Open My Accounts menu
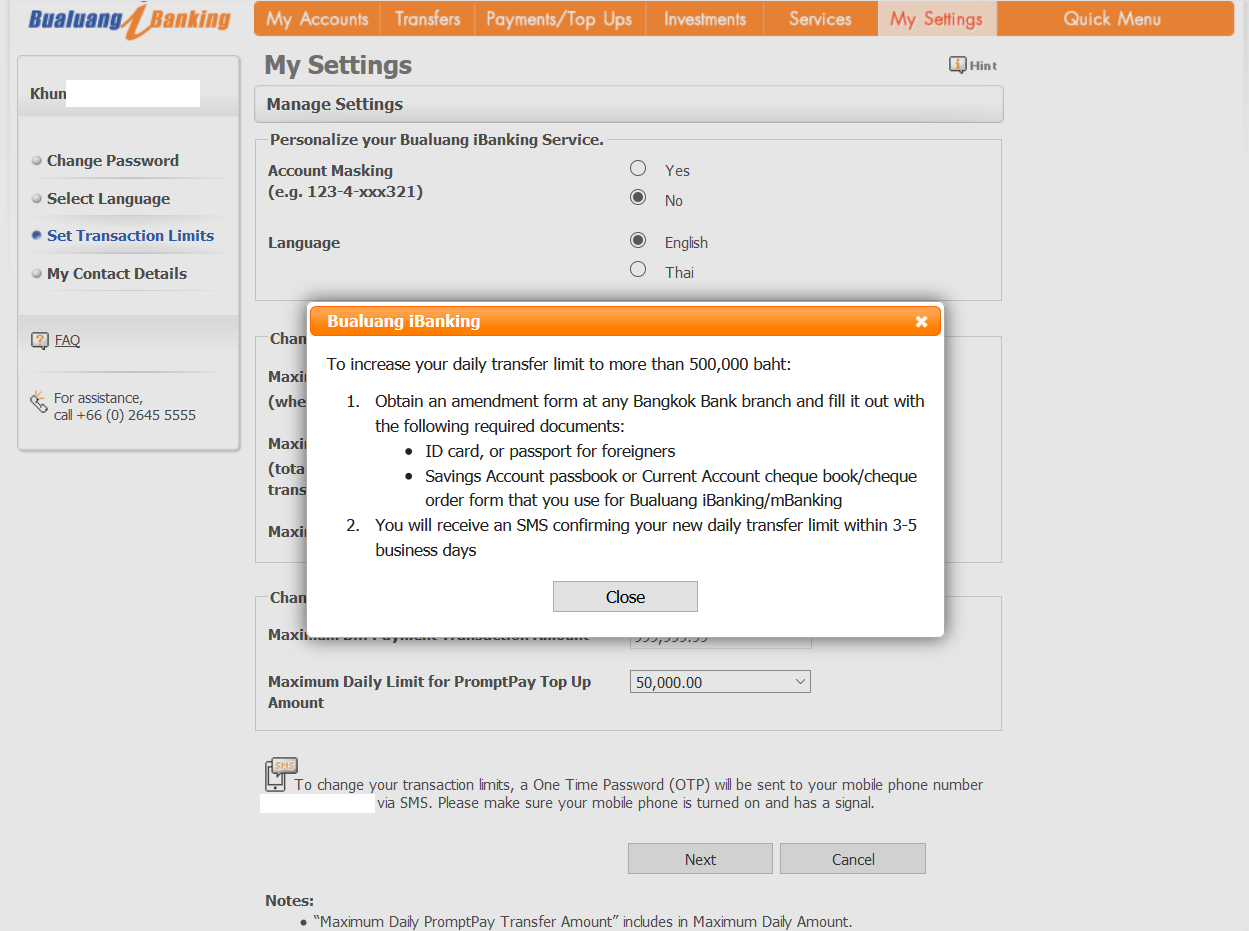This screenshot has height=931, width=1249. [317, 19]
